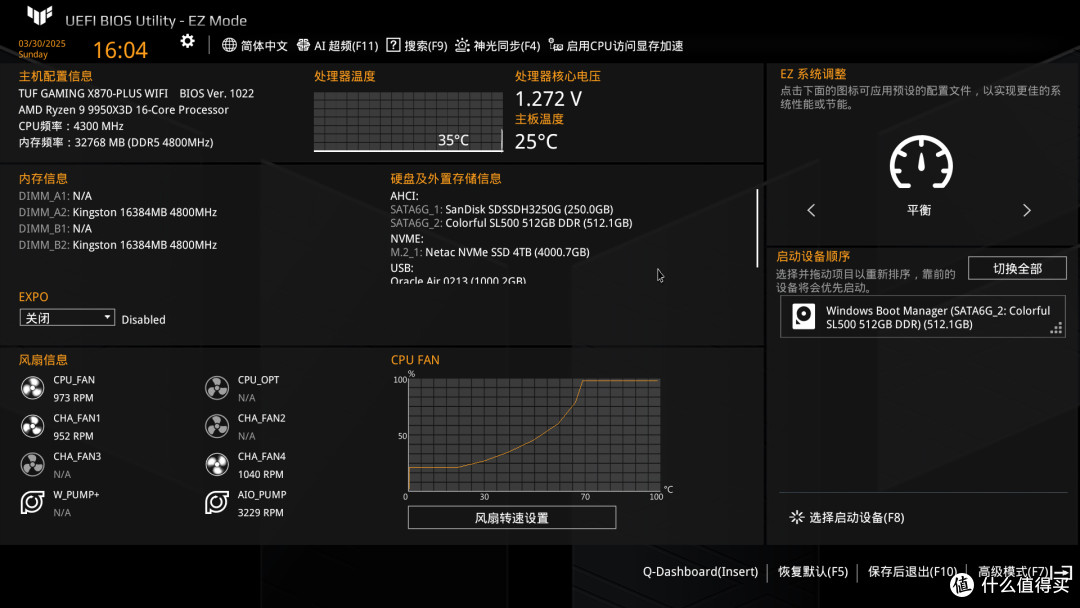Click the Windows Boot Manager disk icon
Image resolution: width=1080 pixels, height=608 pixels.
803,317
